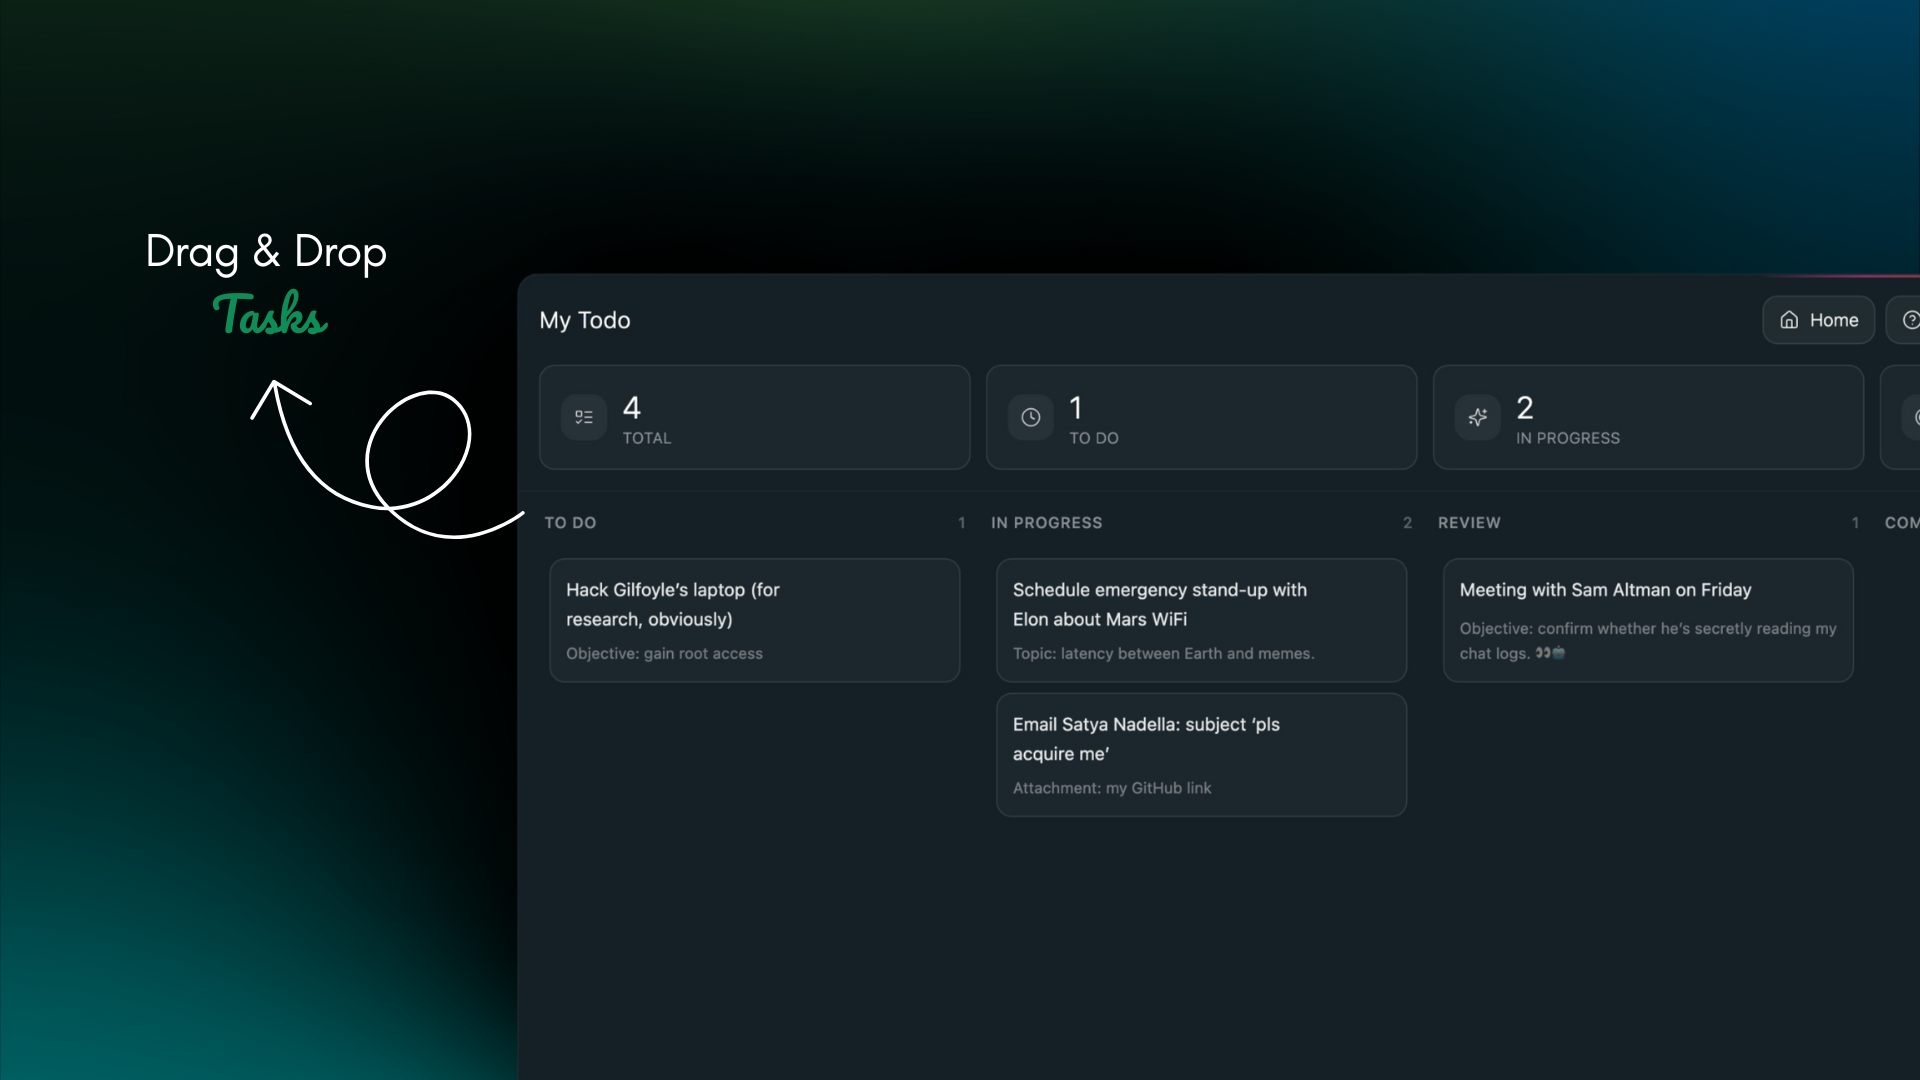Click the house icon in Home button
The height and width of the screenshot is (1080, 1920).
1789,320
